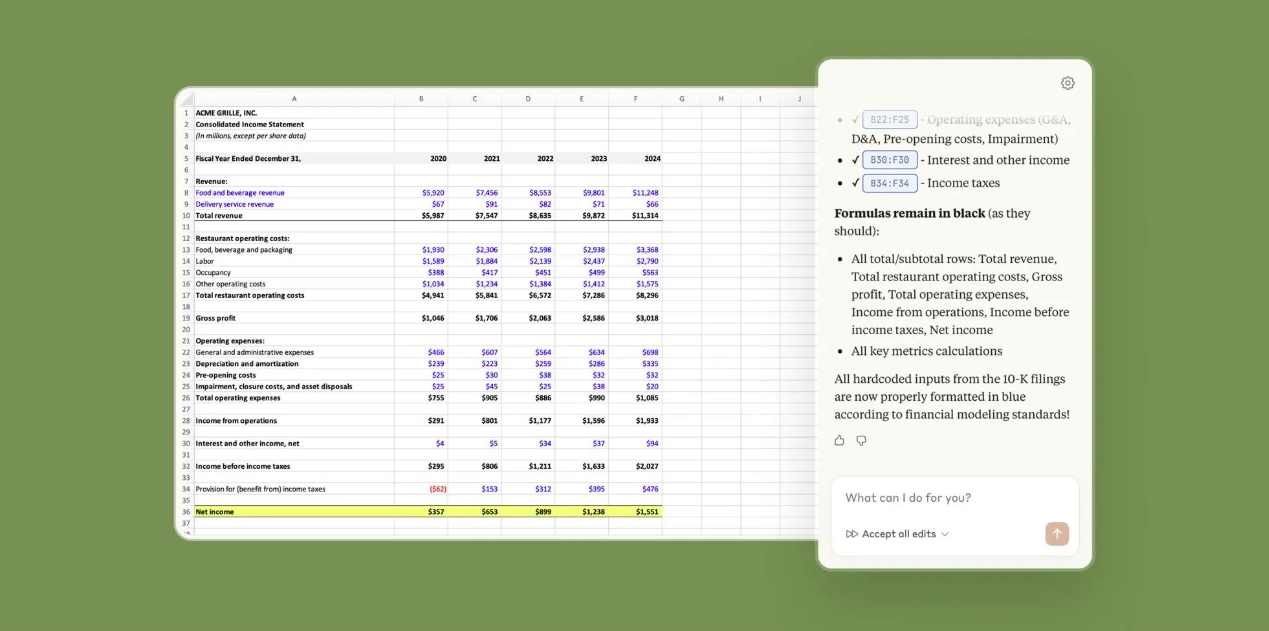Select column B header
1269x631 pixels.
421,99
